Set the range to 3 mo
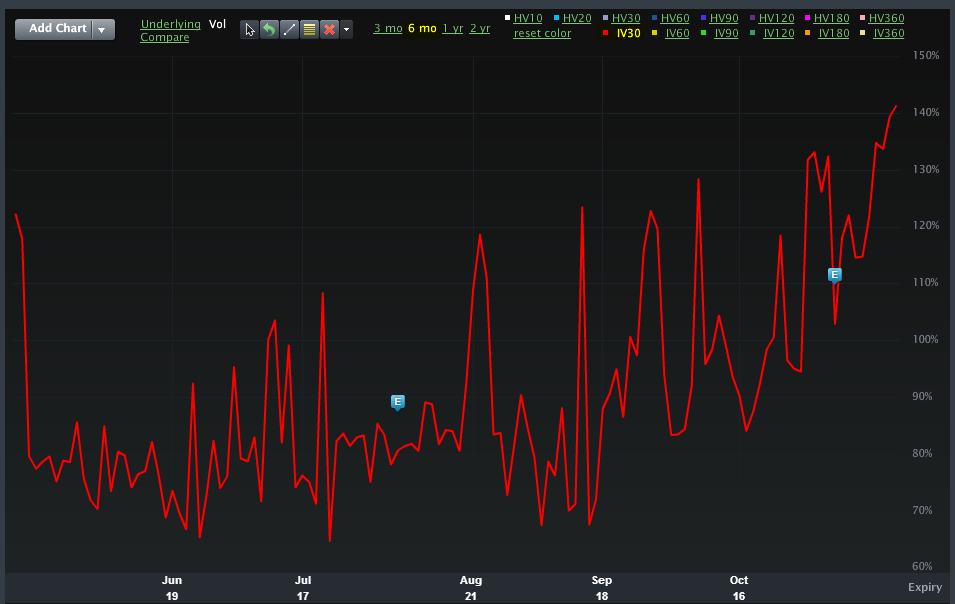 [388, 29]
